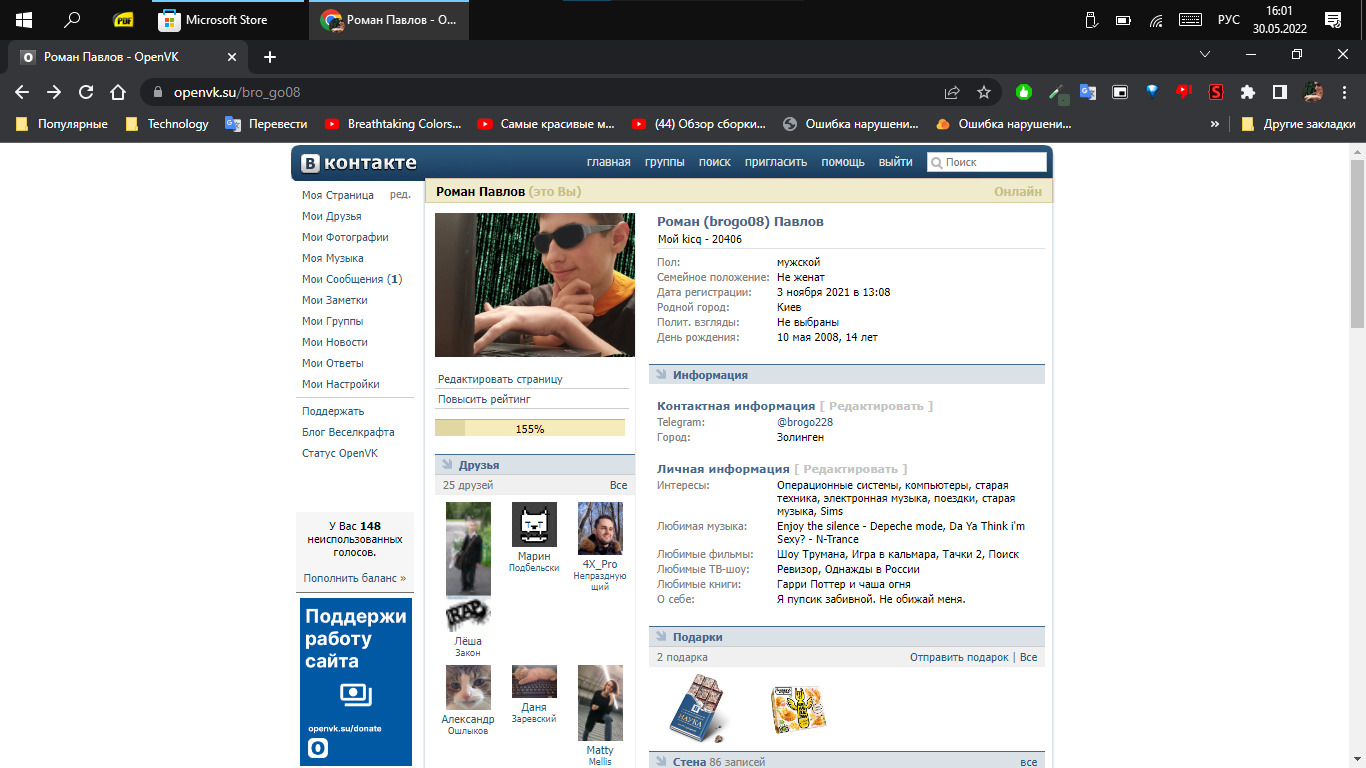Log out with выйти
Viewport: 1366px width, 768px height.
(x=896, y=162)
